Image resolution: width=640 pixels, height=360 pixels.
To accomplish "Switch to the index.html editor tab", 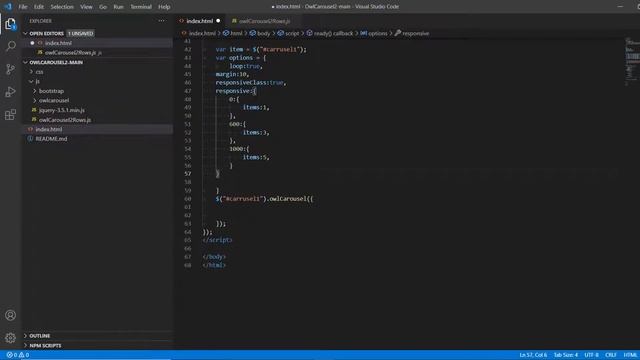I will click(200, 21).
